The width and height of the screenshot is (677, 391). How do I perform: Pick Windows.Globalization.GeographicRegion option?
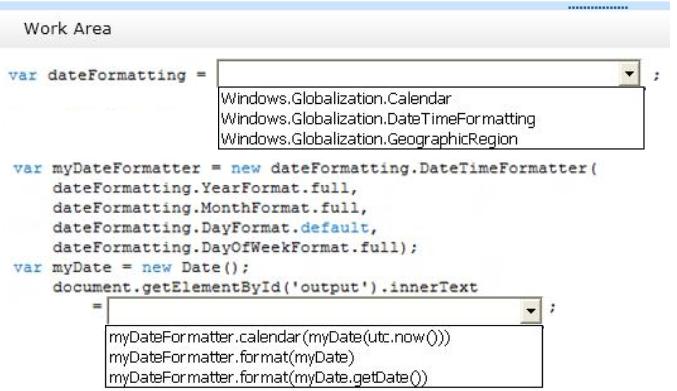369,139
